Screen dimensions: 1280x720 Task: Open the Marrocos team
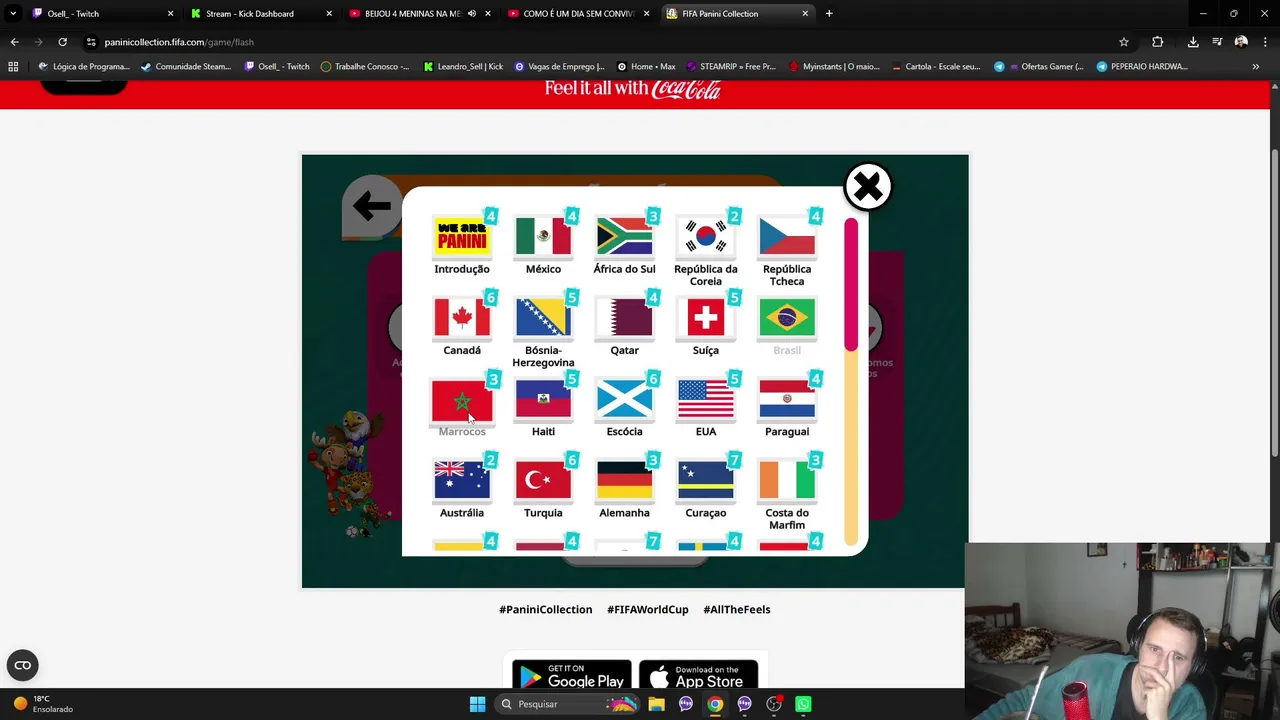462,400
